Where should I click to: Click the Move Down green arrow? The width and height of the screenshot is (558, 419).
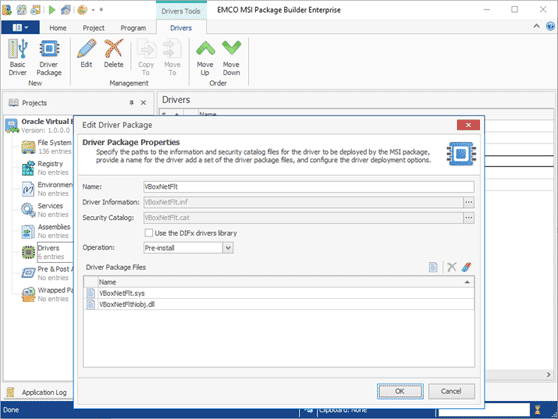point(231,48)
